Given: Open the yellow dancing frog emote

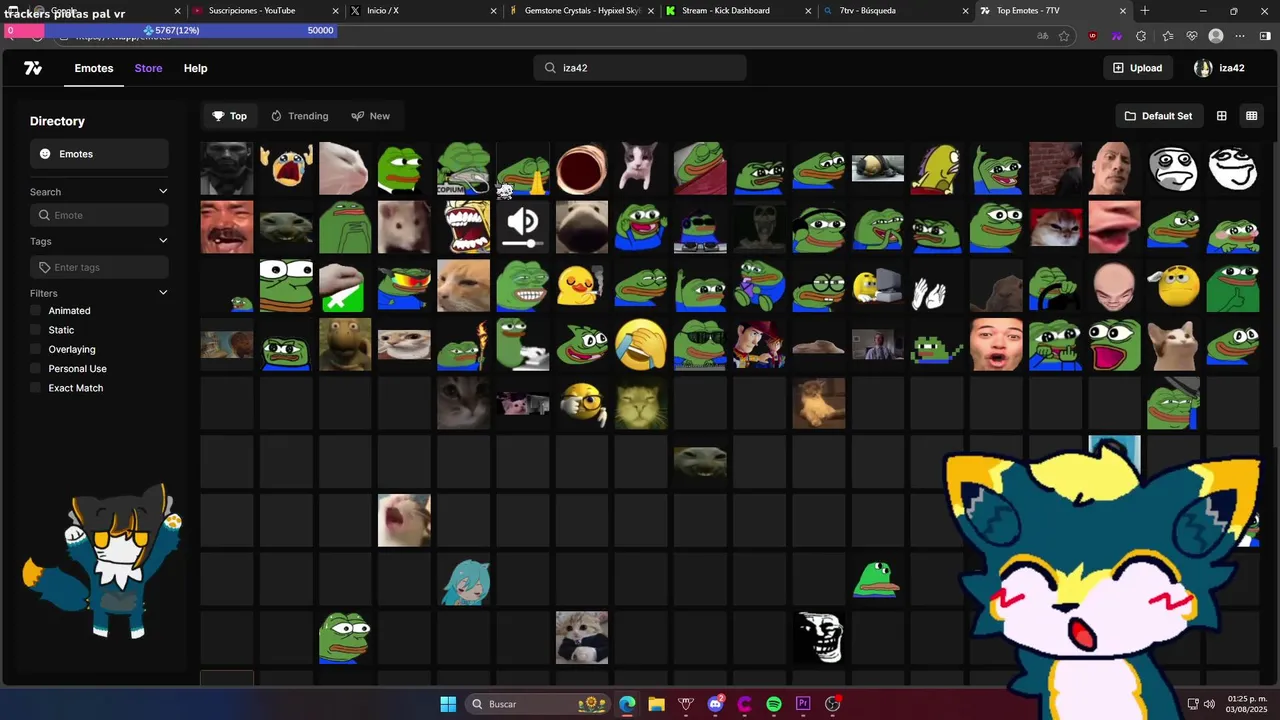Looking at the screenshot, I should tap(937, 168).
